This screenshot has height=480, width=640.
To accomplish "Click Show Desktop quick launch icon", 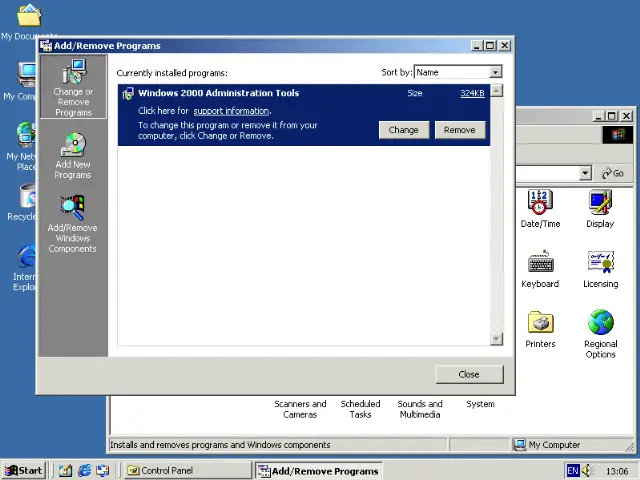I will (65, 471).
